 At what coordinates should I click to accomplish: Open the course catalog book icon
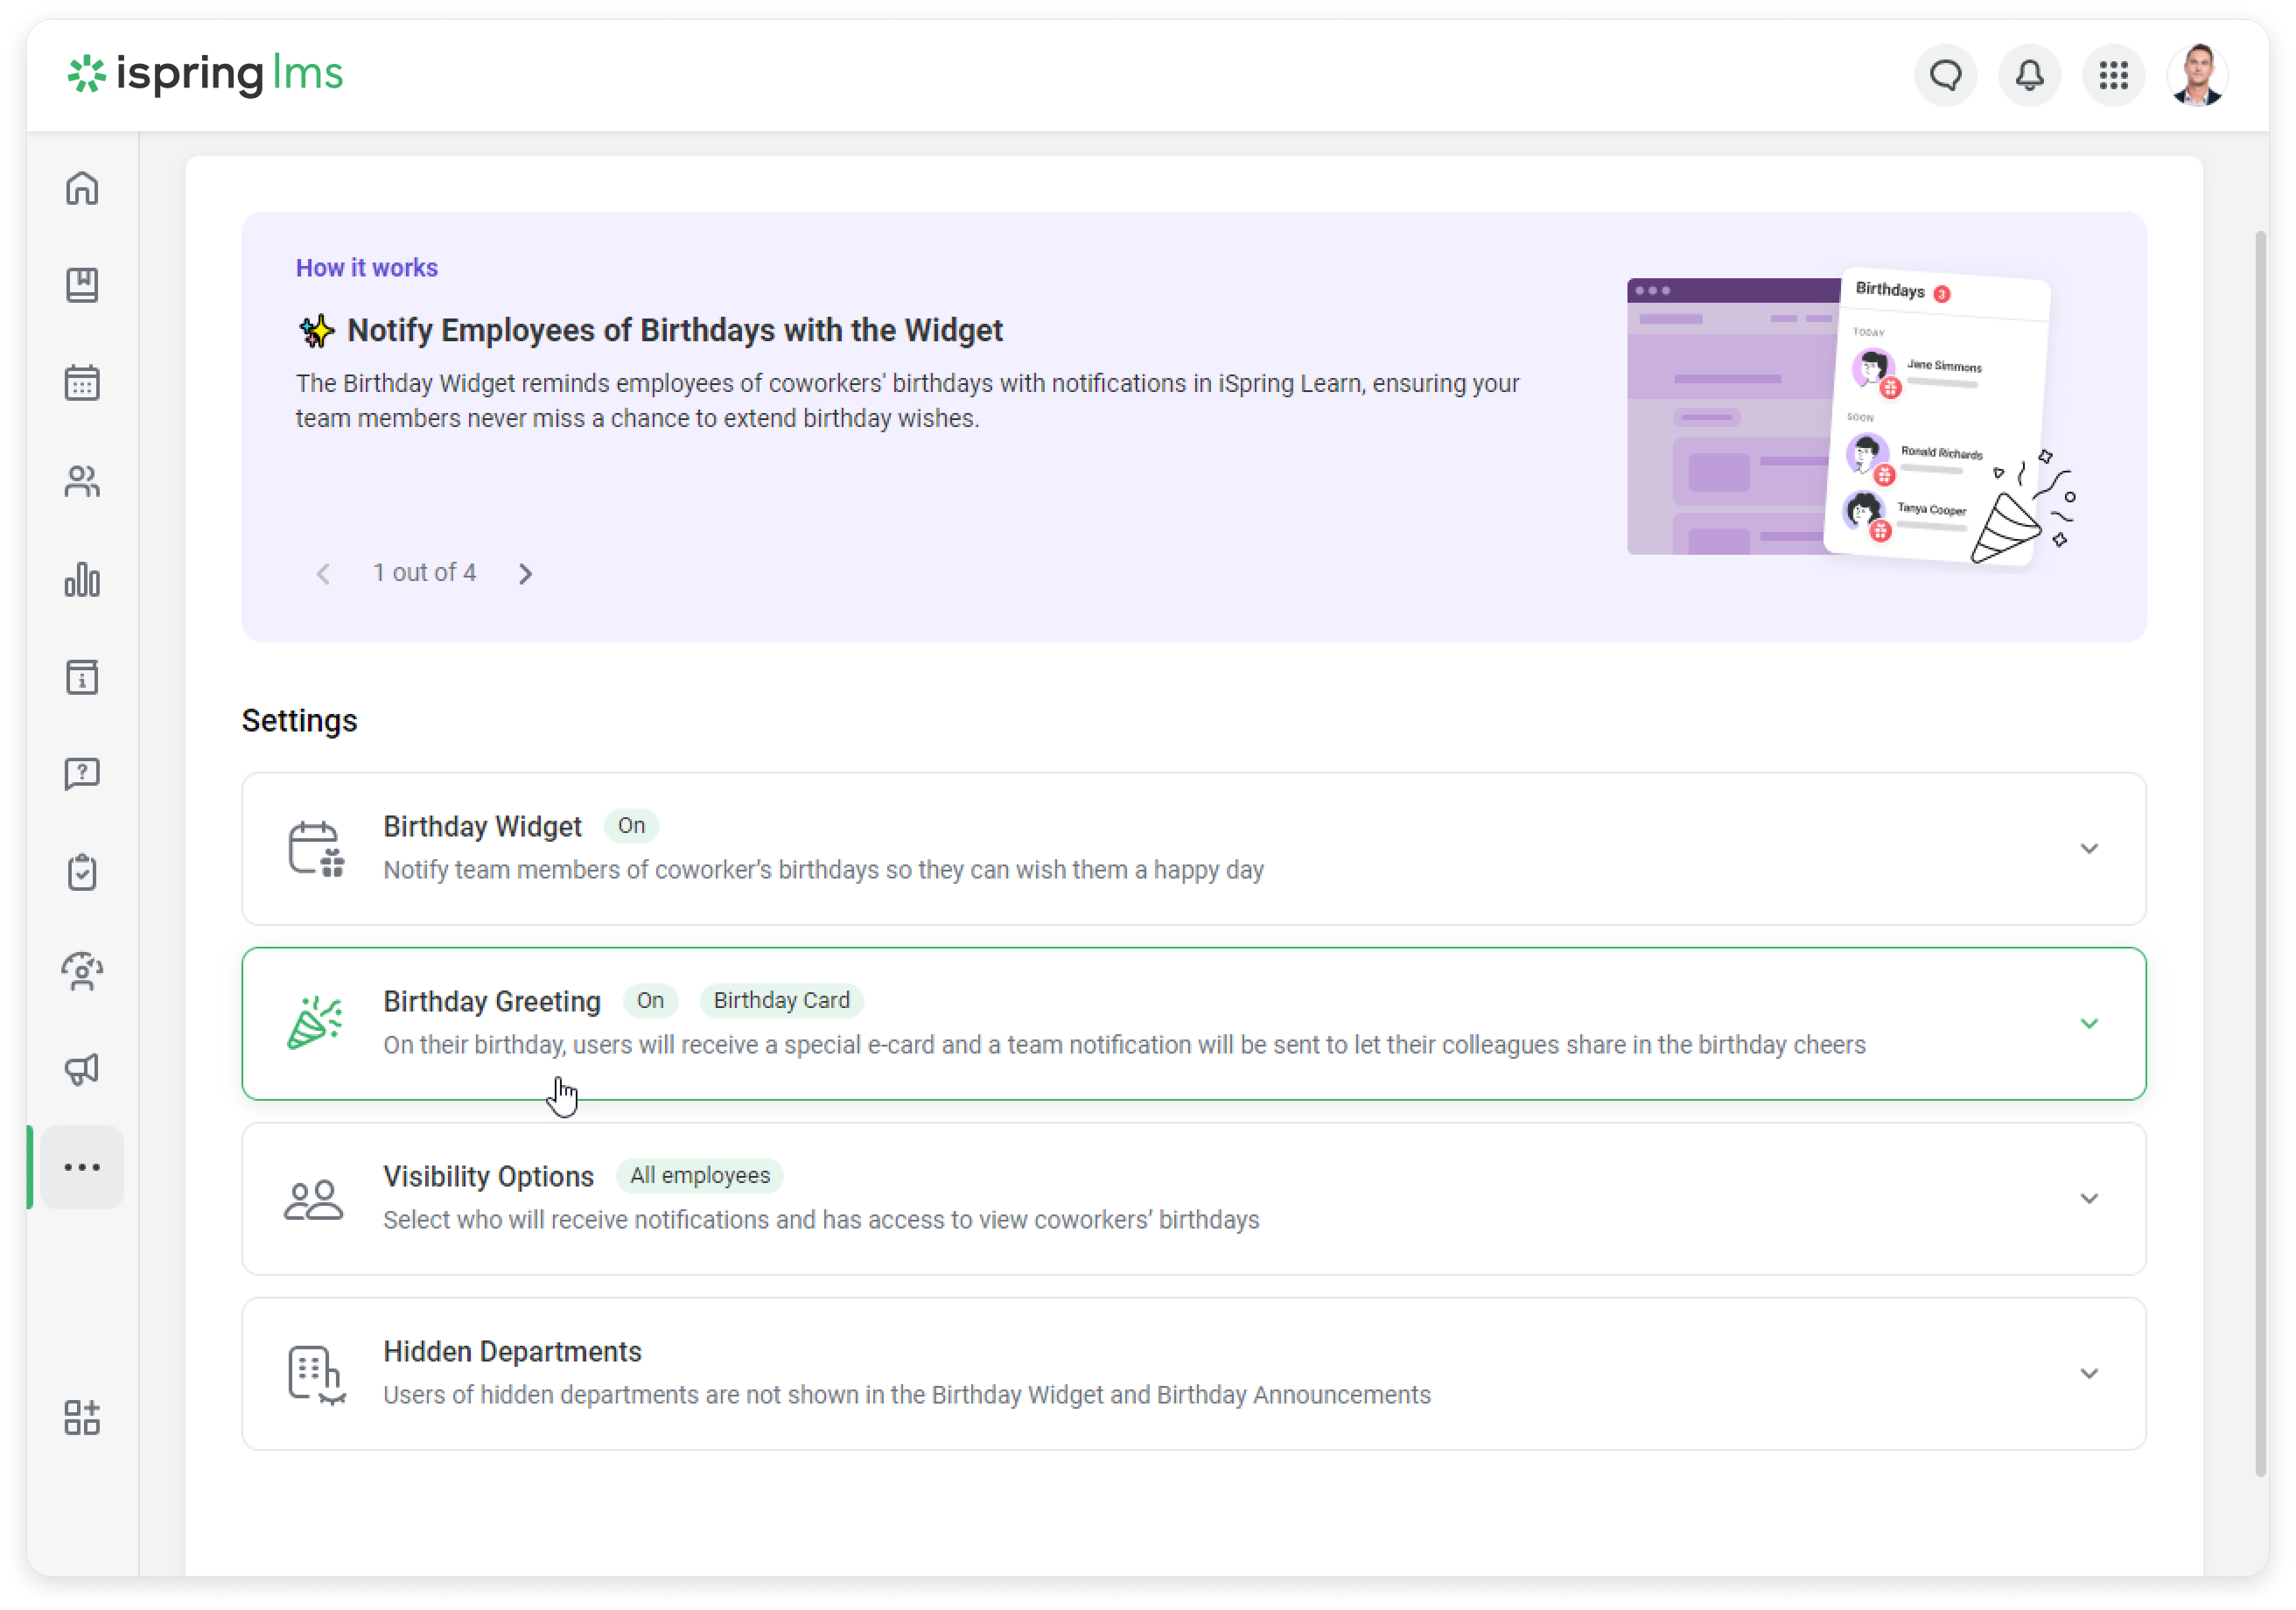(x=82, y=285)
